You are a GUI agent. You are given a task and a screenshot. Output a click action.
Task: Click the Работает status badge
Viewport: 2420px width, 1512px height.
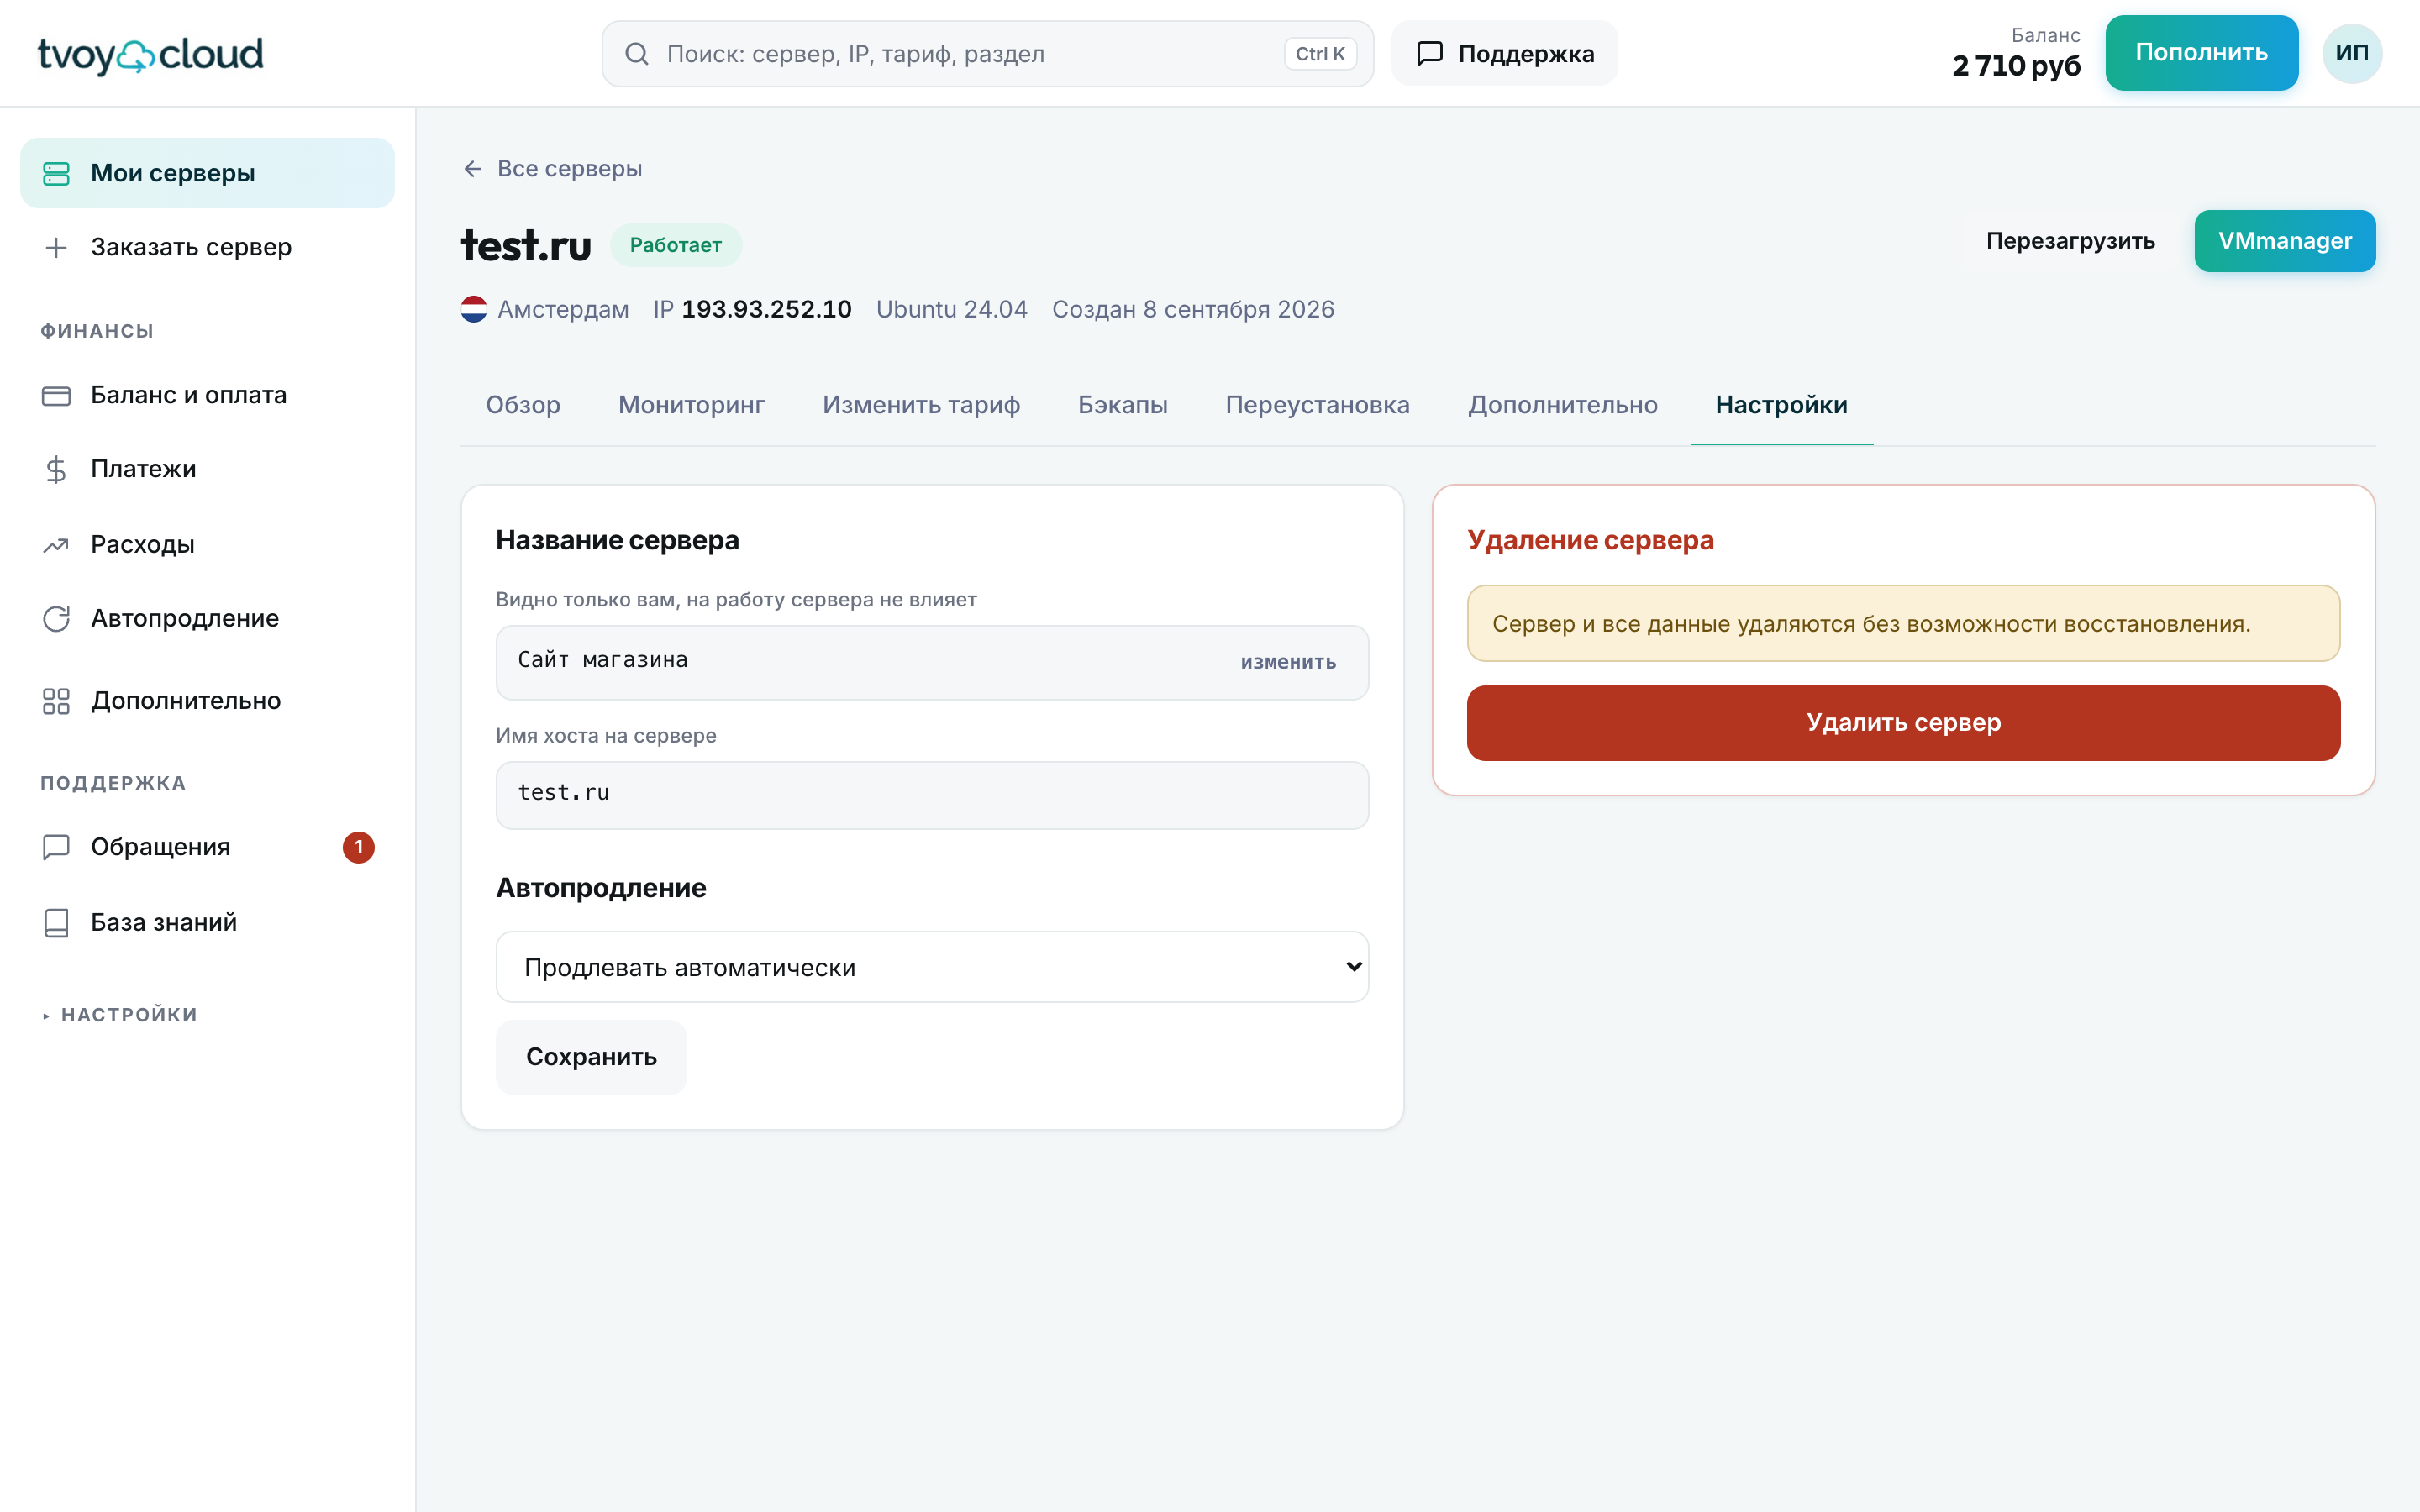click(676, 245)
